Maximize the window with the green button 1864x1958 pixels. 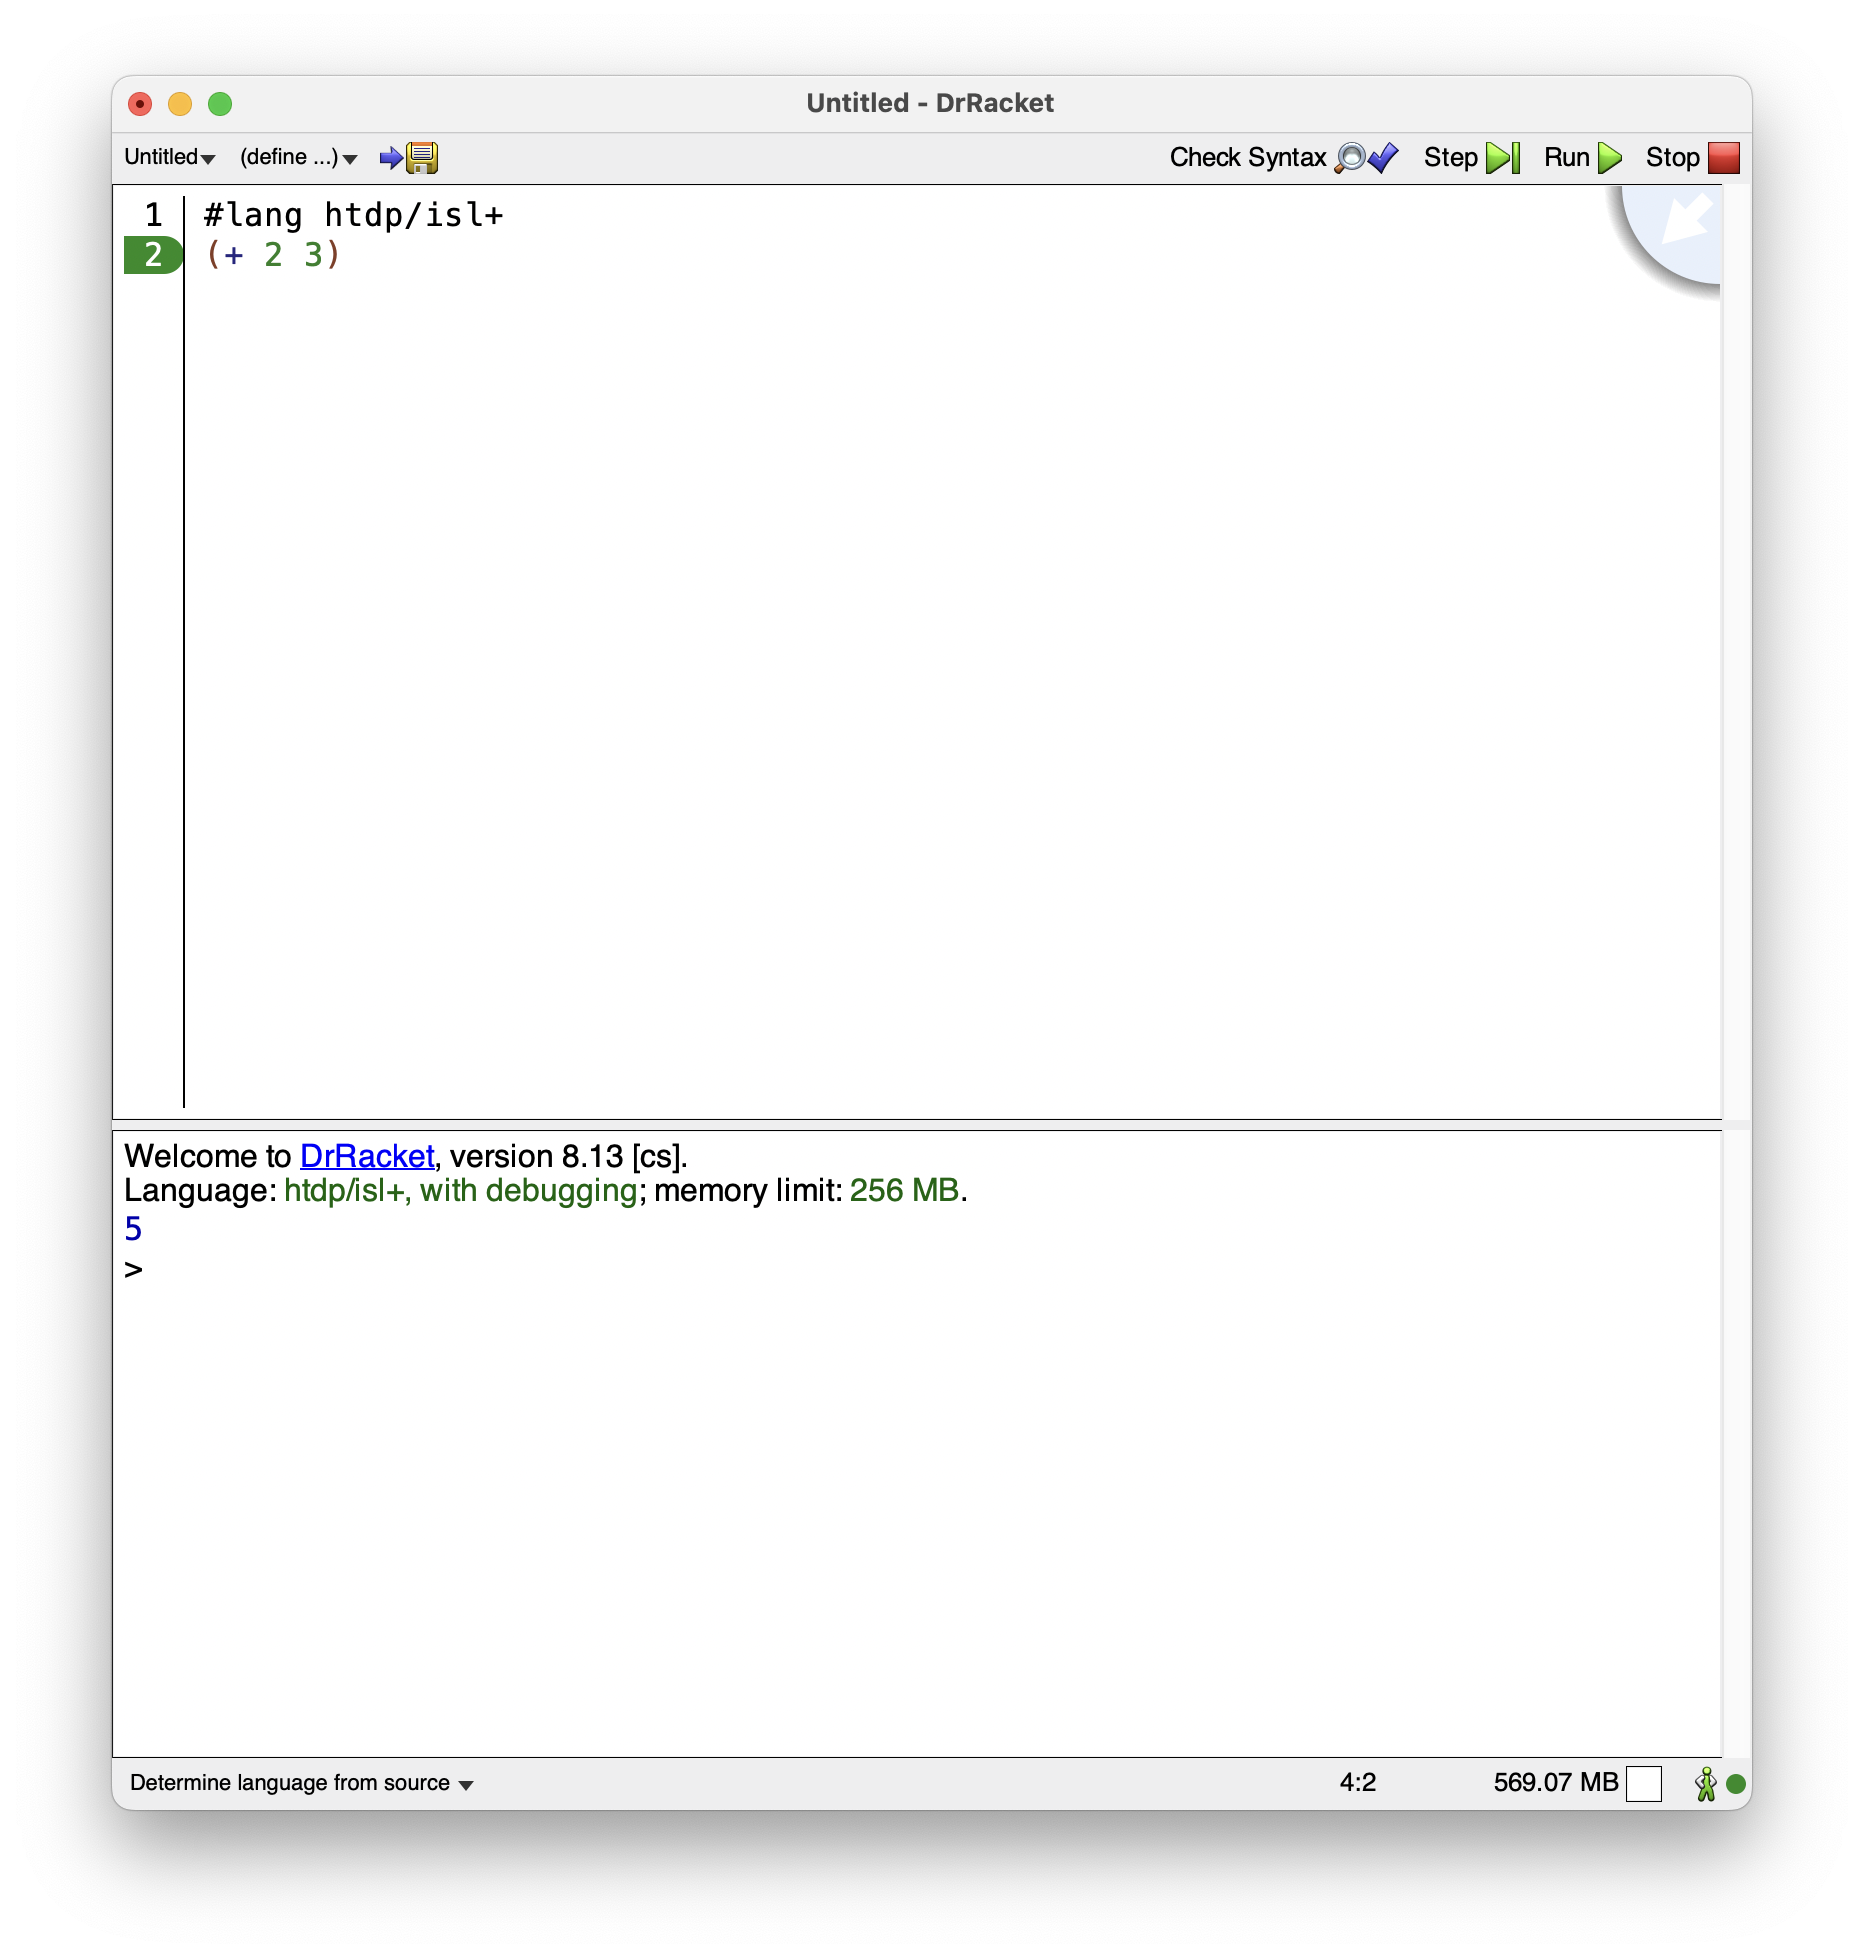tap(220, 104)
